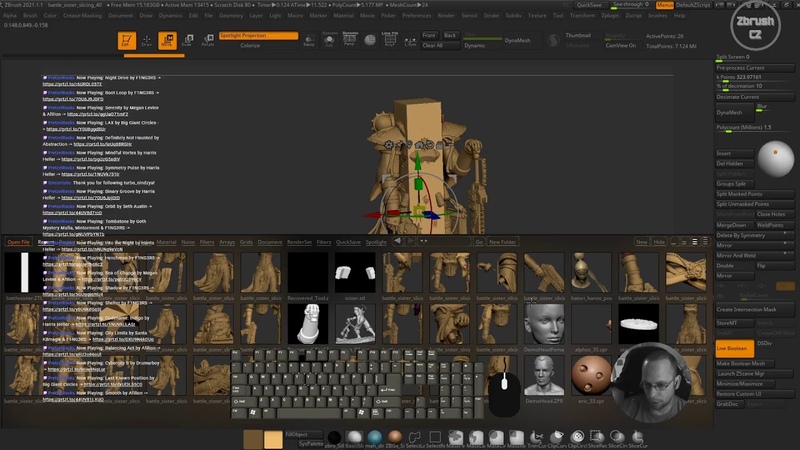The height and width of the screenshot is (450, 800).
Task: Select the Draw mode icon
Action: (146, 41)
